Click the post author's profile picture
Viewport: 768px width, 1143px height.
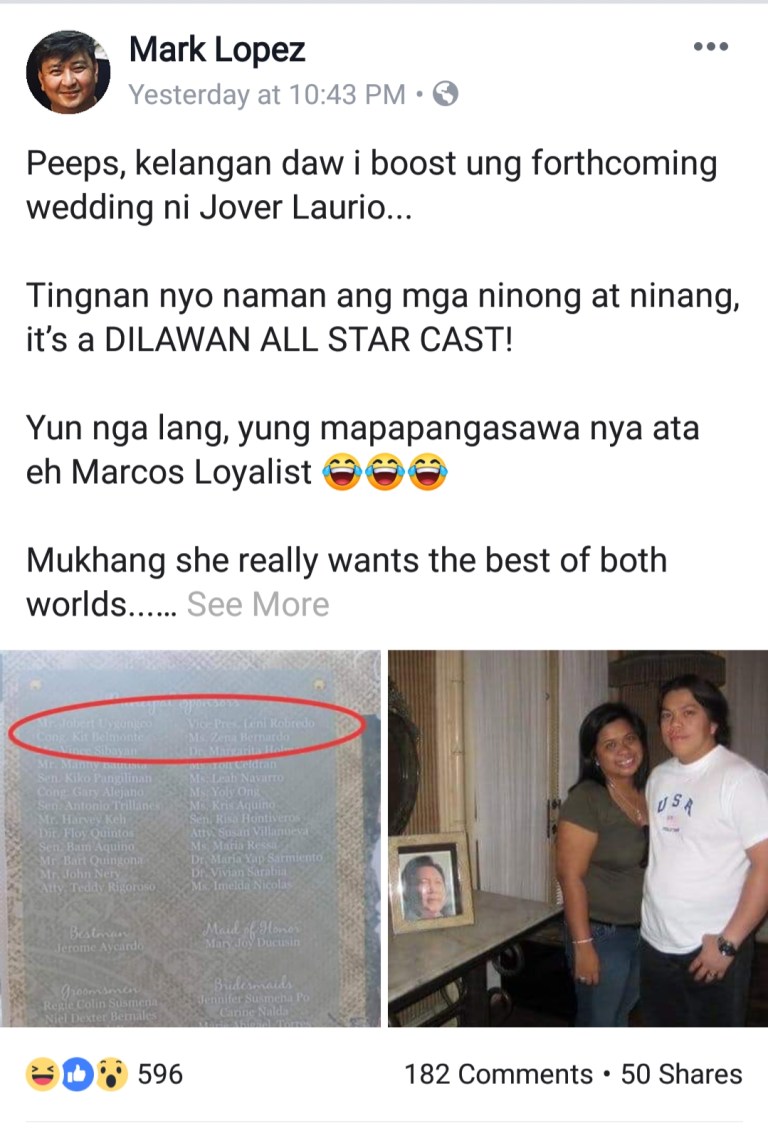pos(68,71)
